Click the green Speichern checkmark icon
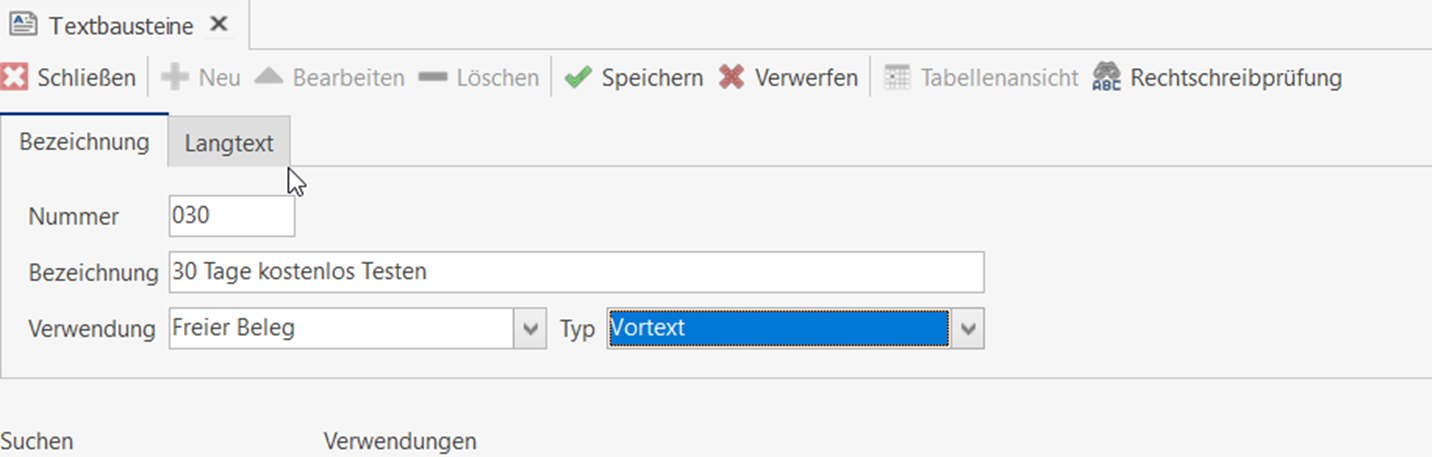The width and height of the screenshot is (1432, 457). click(x=578, y=77)
